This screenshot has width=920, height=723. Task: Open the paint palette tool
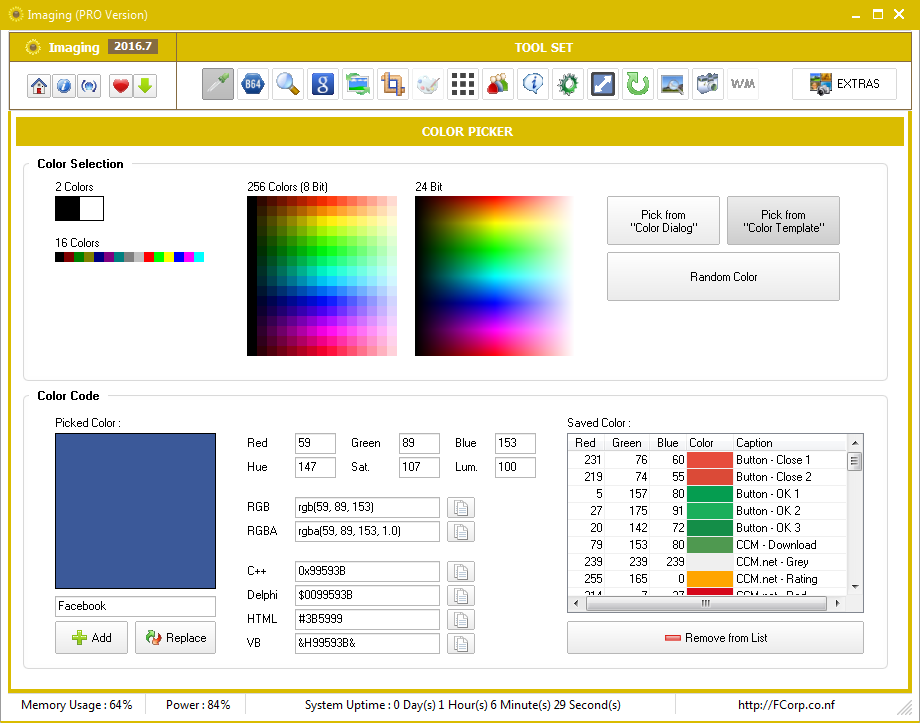(428, 84)
